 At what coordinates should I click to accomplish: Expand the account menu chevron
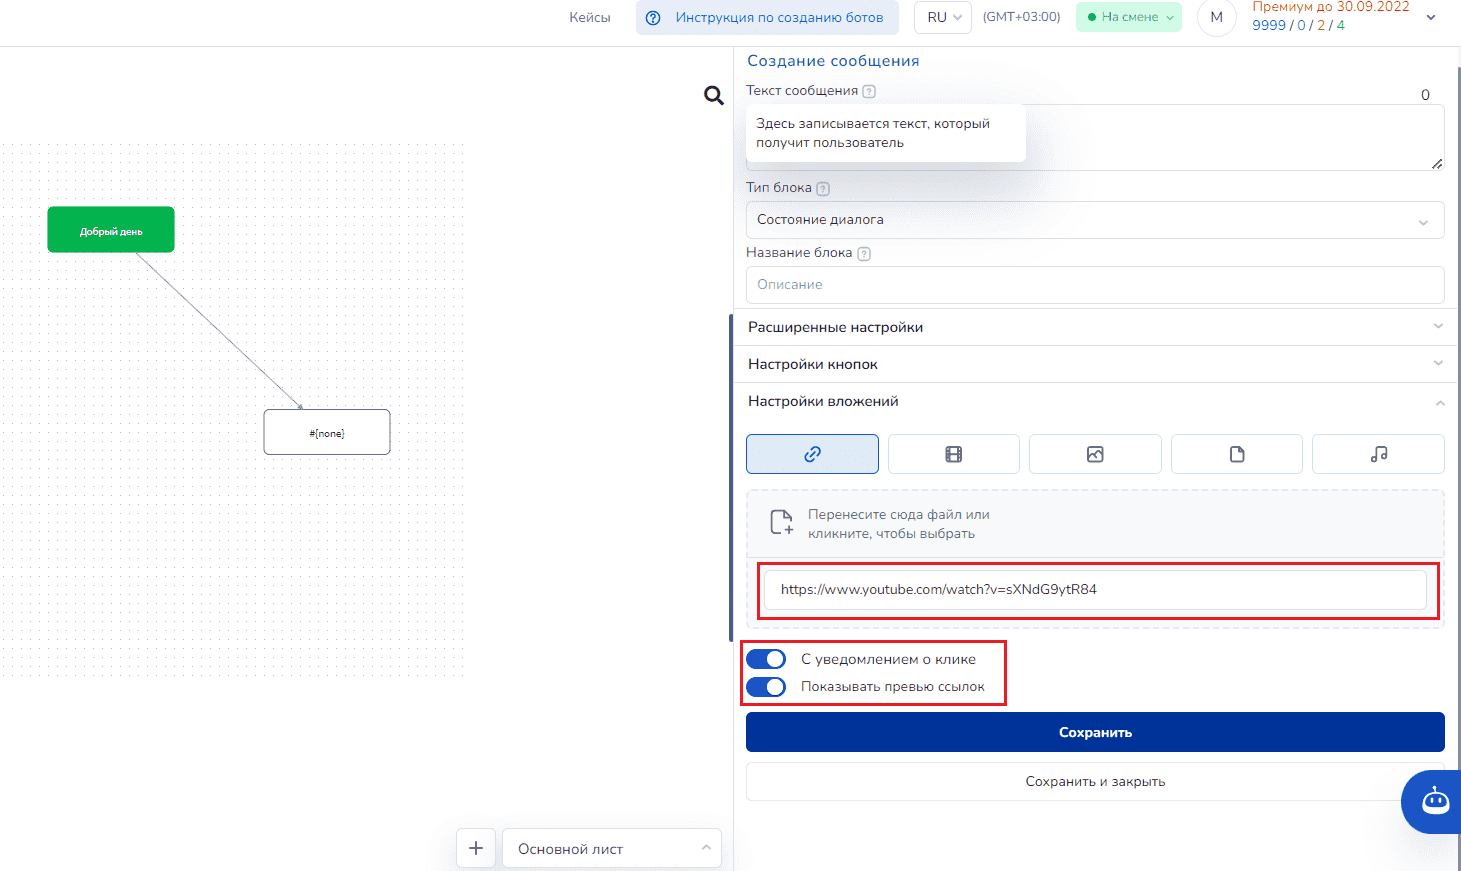1431,18
